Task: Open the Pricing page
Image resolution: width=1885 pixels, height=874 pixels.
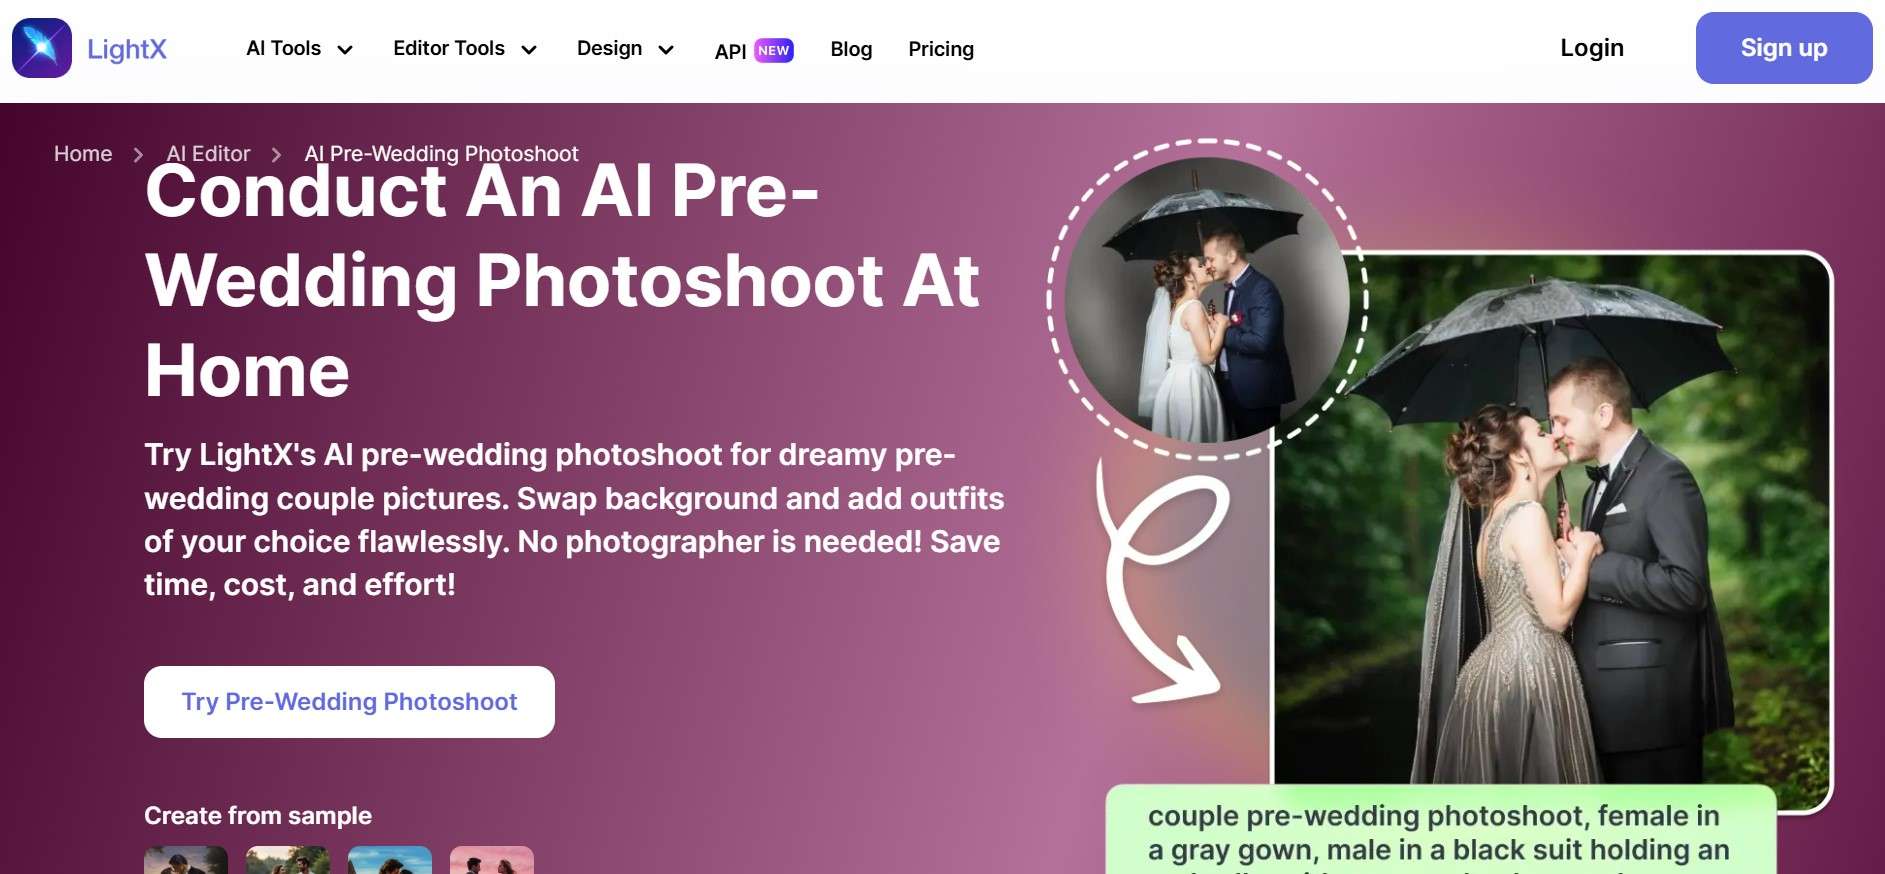Action: 941,49
